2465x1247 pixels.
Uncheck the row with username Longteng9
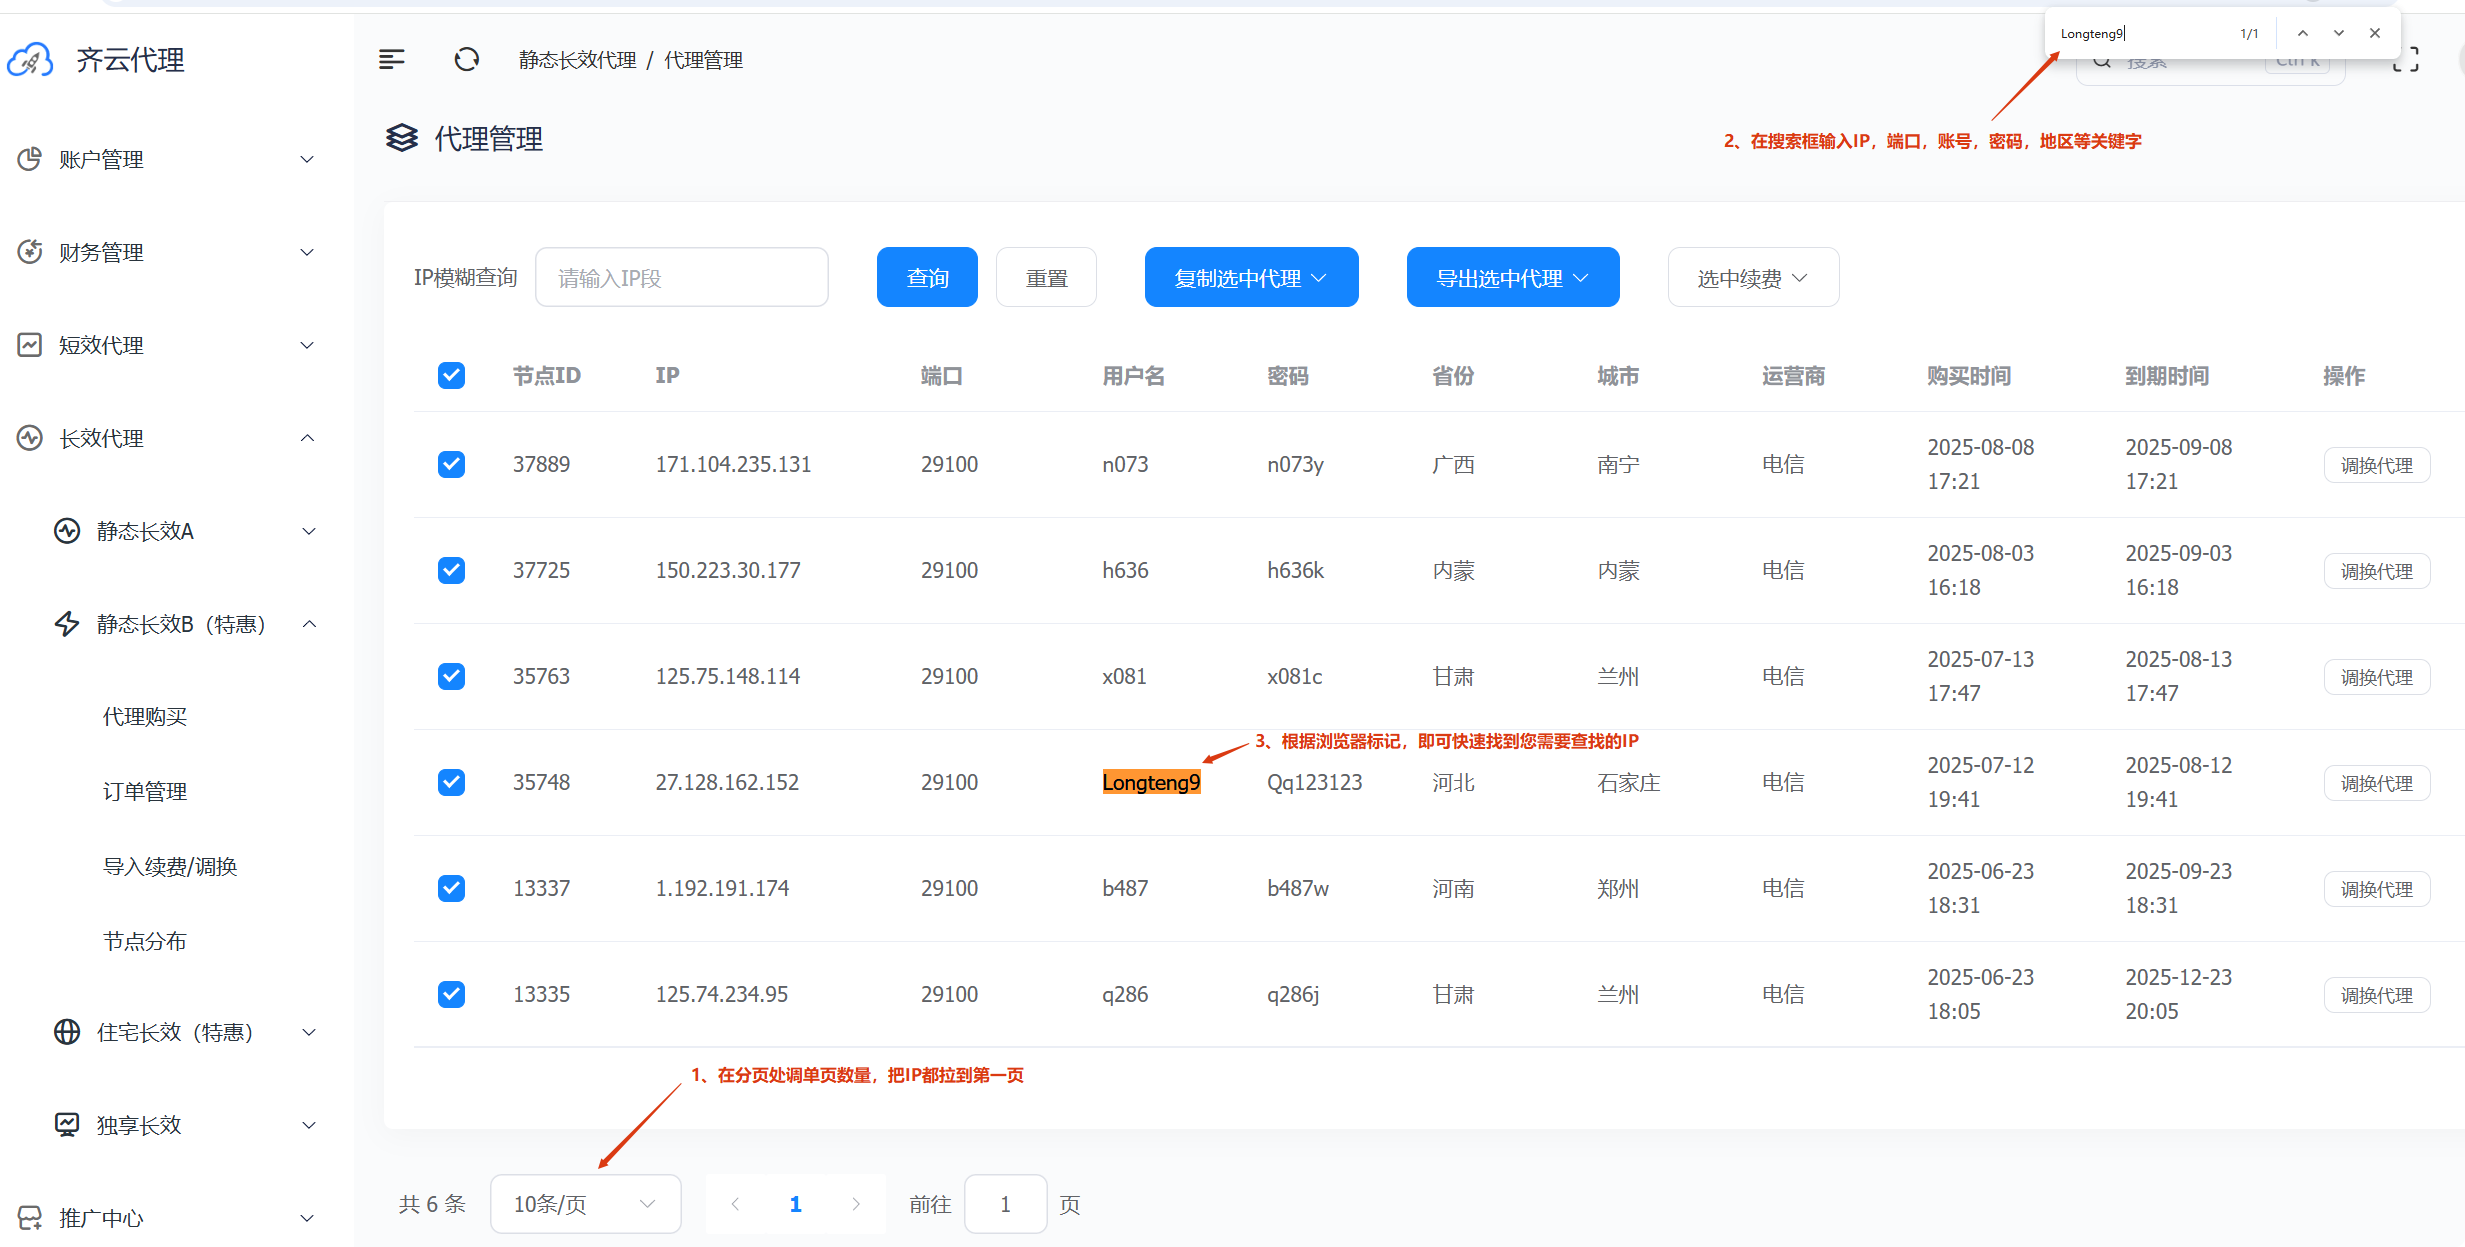pos(451,782)
